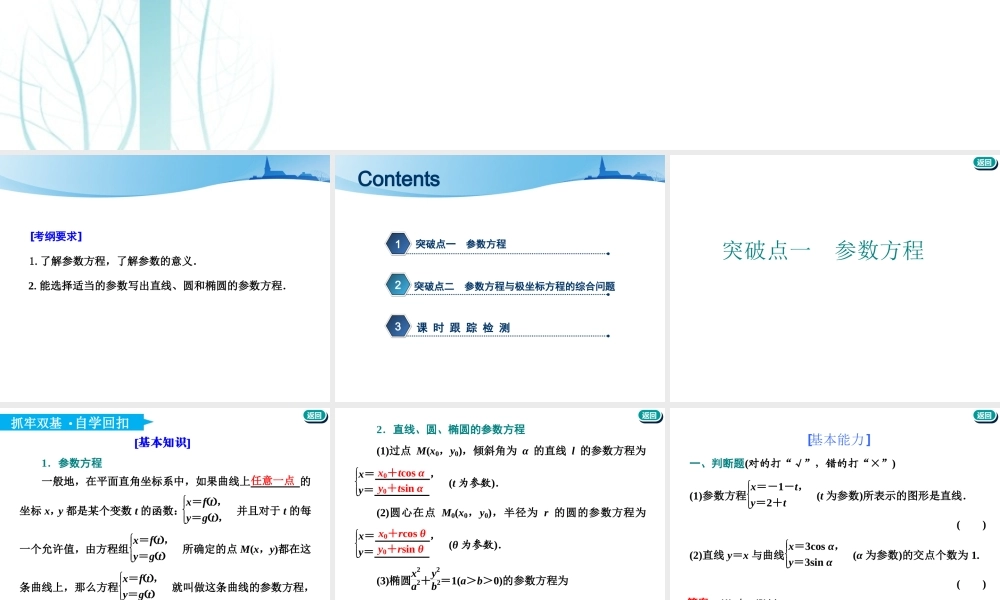Click the 返回 button on the 基本能力 slide
This screenshot has height=600, width=1000.
[x=984, y=416]
